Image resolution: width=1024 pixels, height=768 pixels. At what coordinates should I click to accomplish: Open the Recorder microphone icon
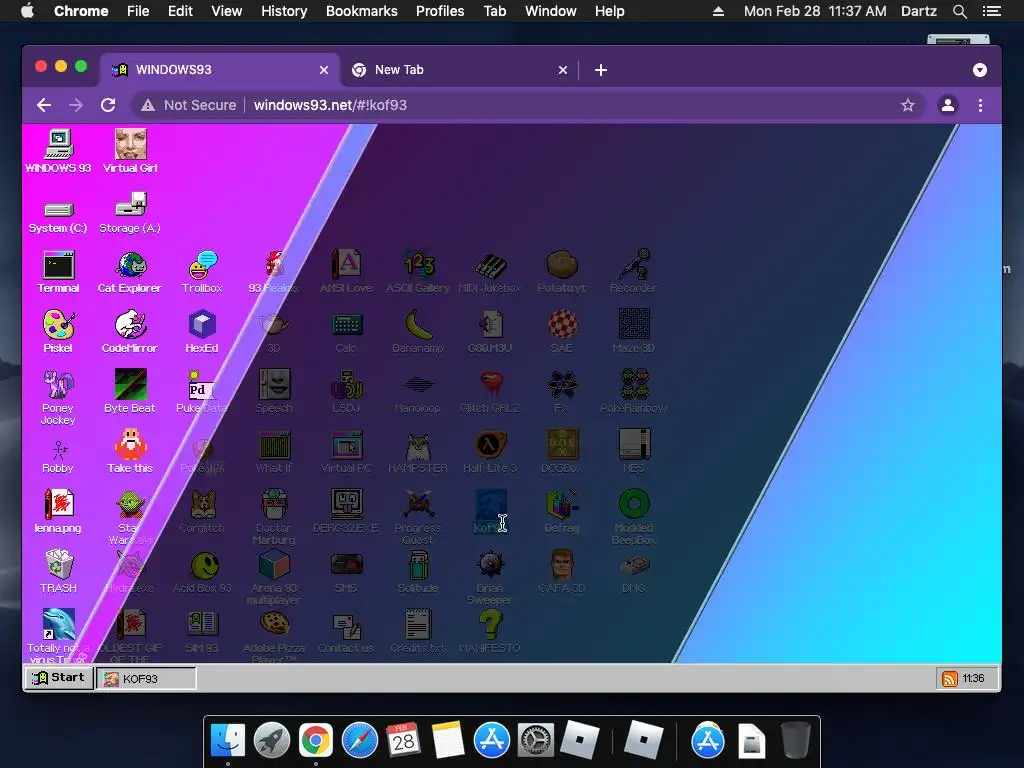coord(633,272)
